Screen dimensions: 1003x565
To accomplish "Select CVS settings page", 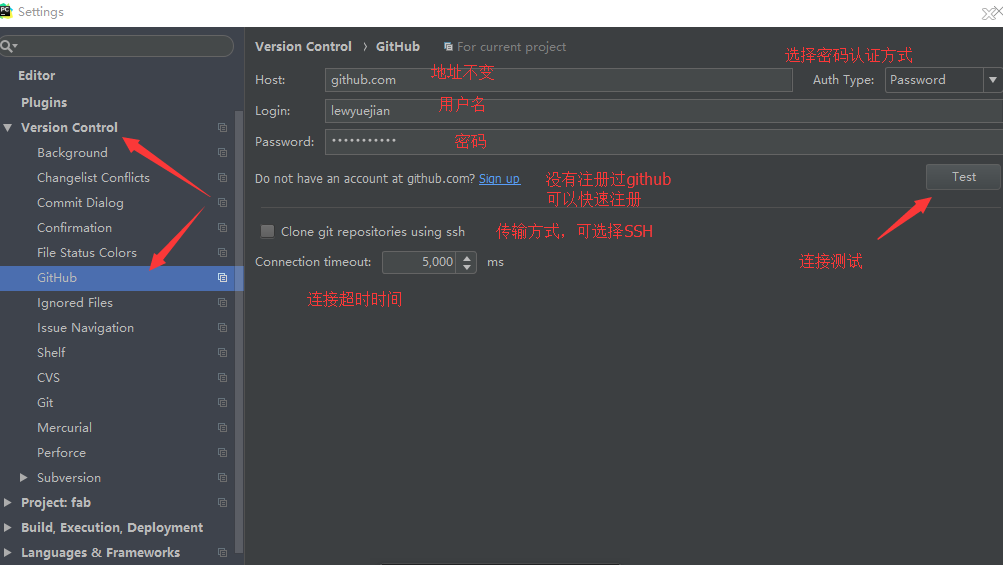I will pos(48,377).
